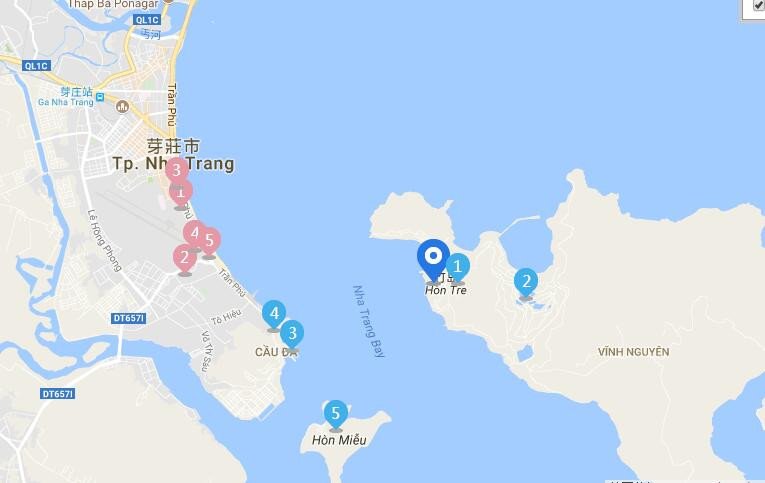765x483 pixels.
Task: Select pink marker 5 on the coast
Action: (x=210, y=242)
